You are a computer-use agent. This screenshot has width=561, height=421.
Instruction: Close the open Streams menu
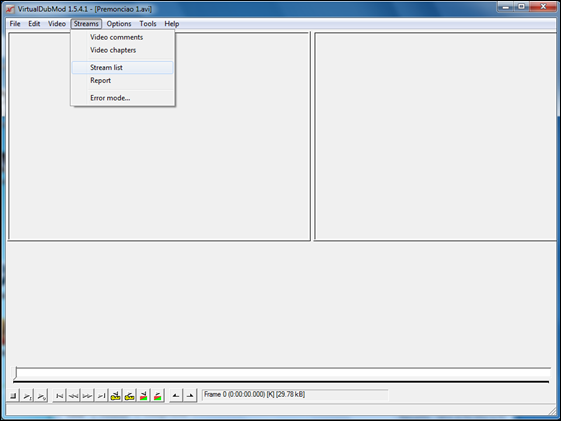(86, 24)
